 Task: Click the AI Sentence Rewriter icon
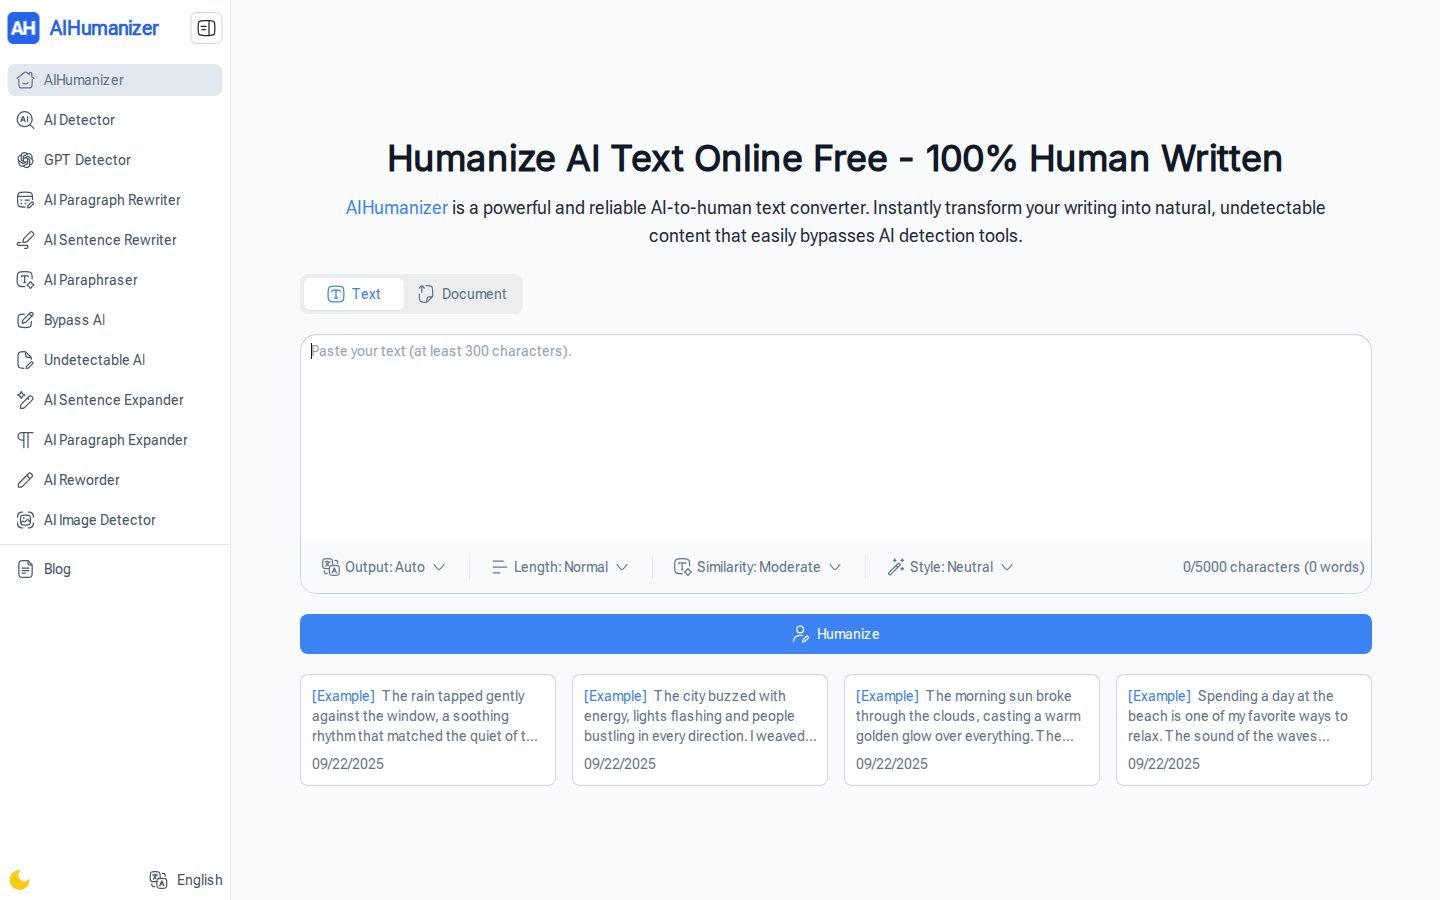26,240
